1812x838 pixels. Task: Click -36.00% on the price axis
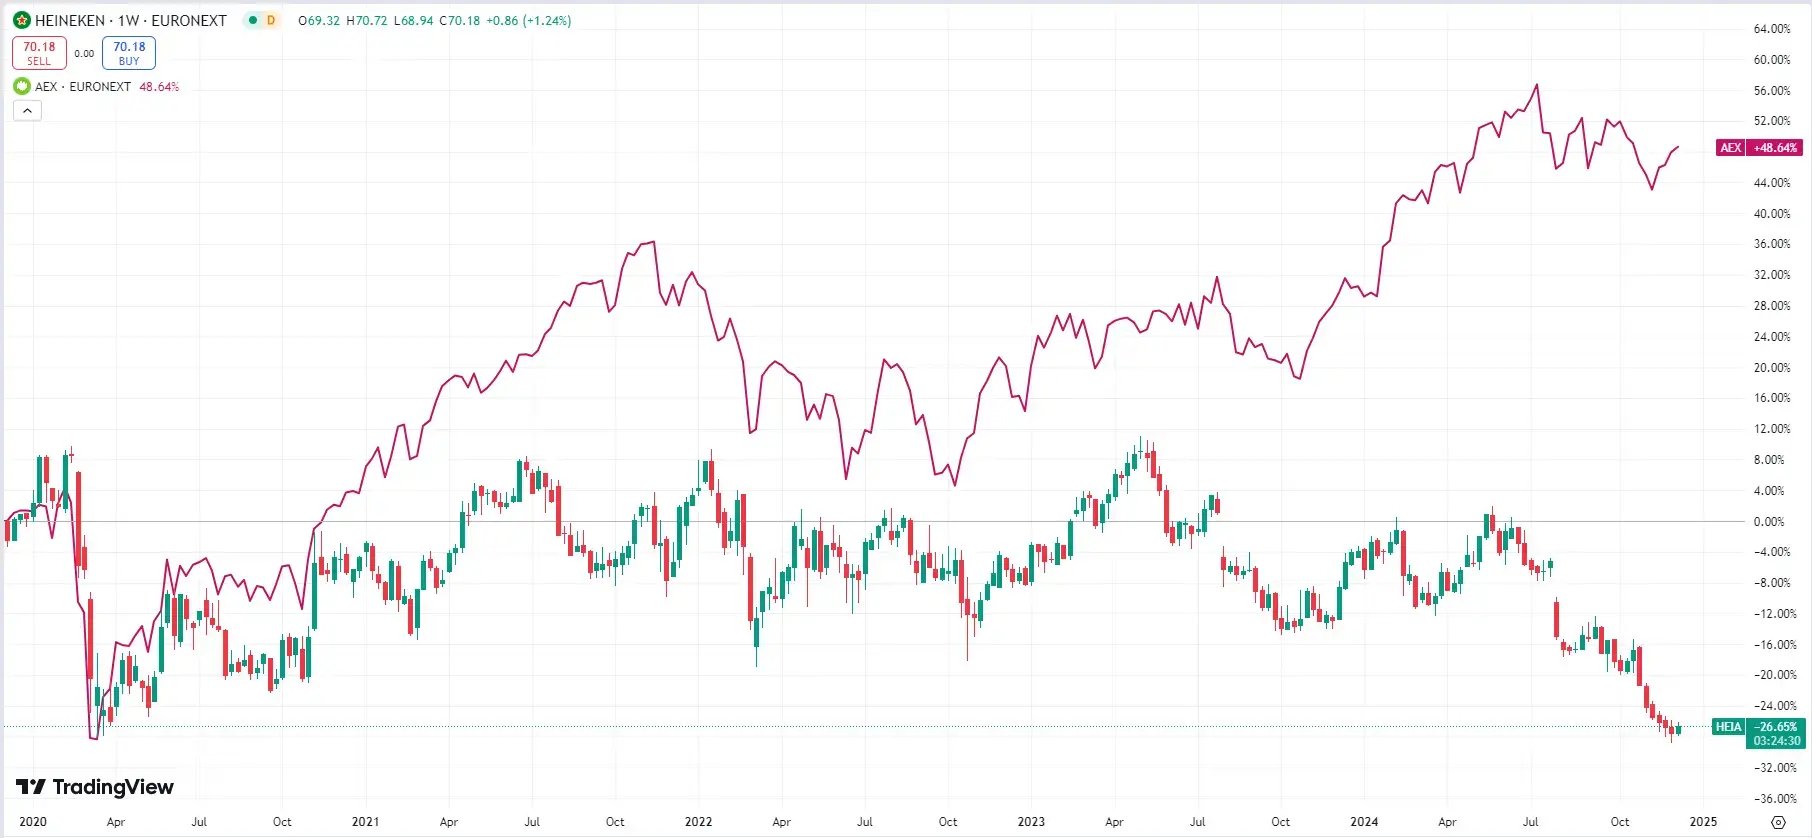(x=1775, y=799)
